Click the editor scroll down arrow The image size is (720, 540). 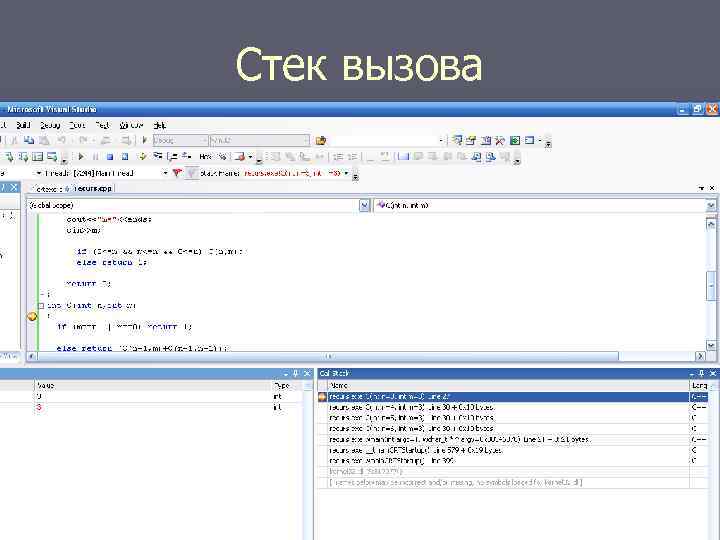pos(710,345)
